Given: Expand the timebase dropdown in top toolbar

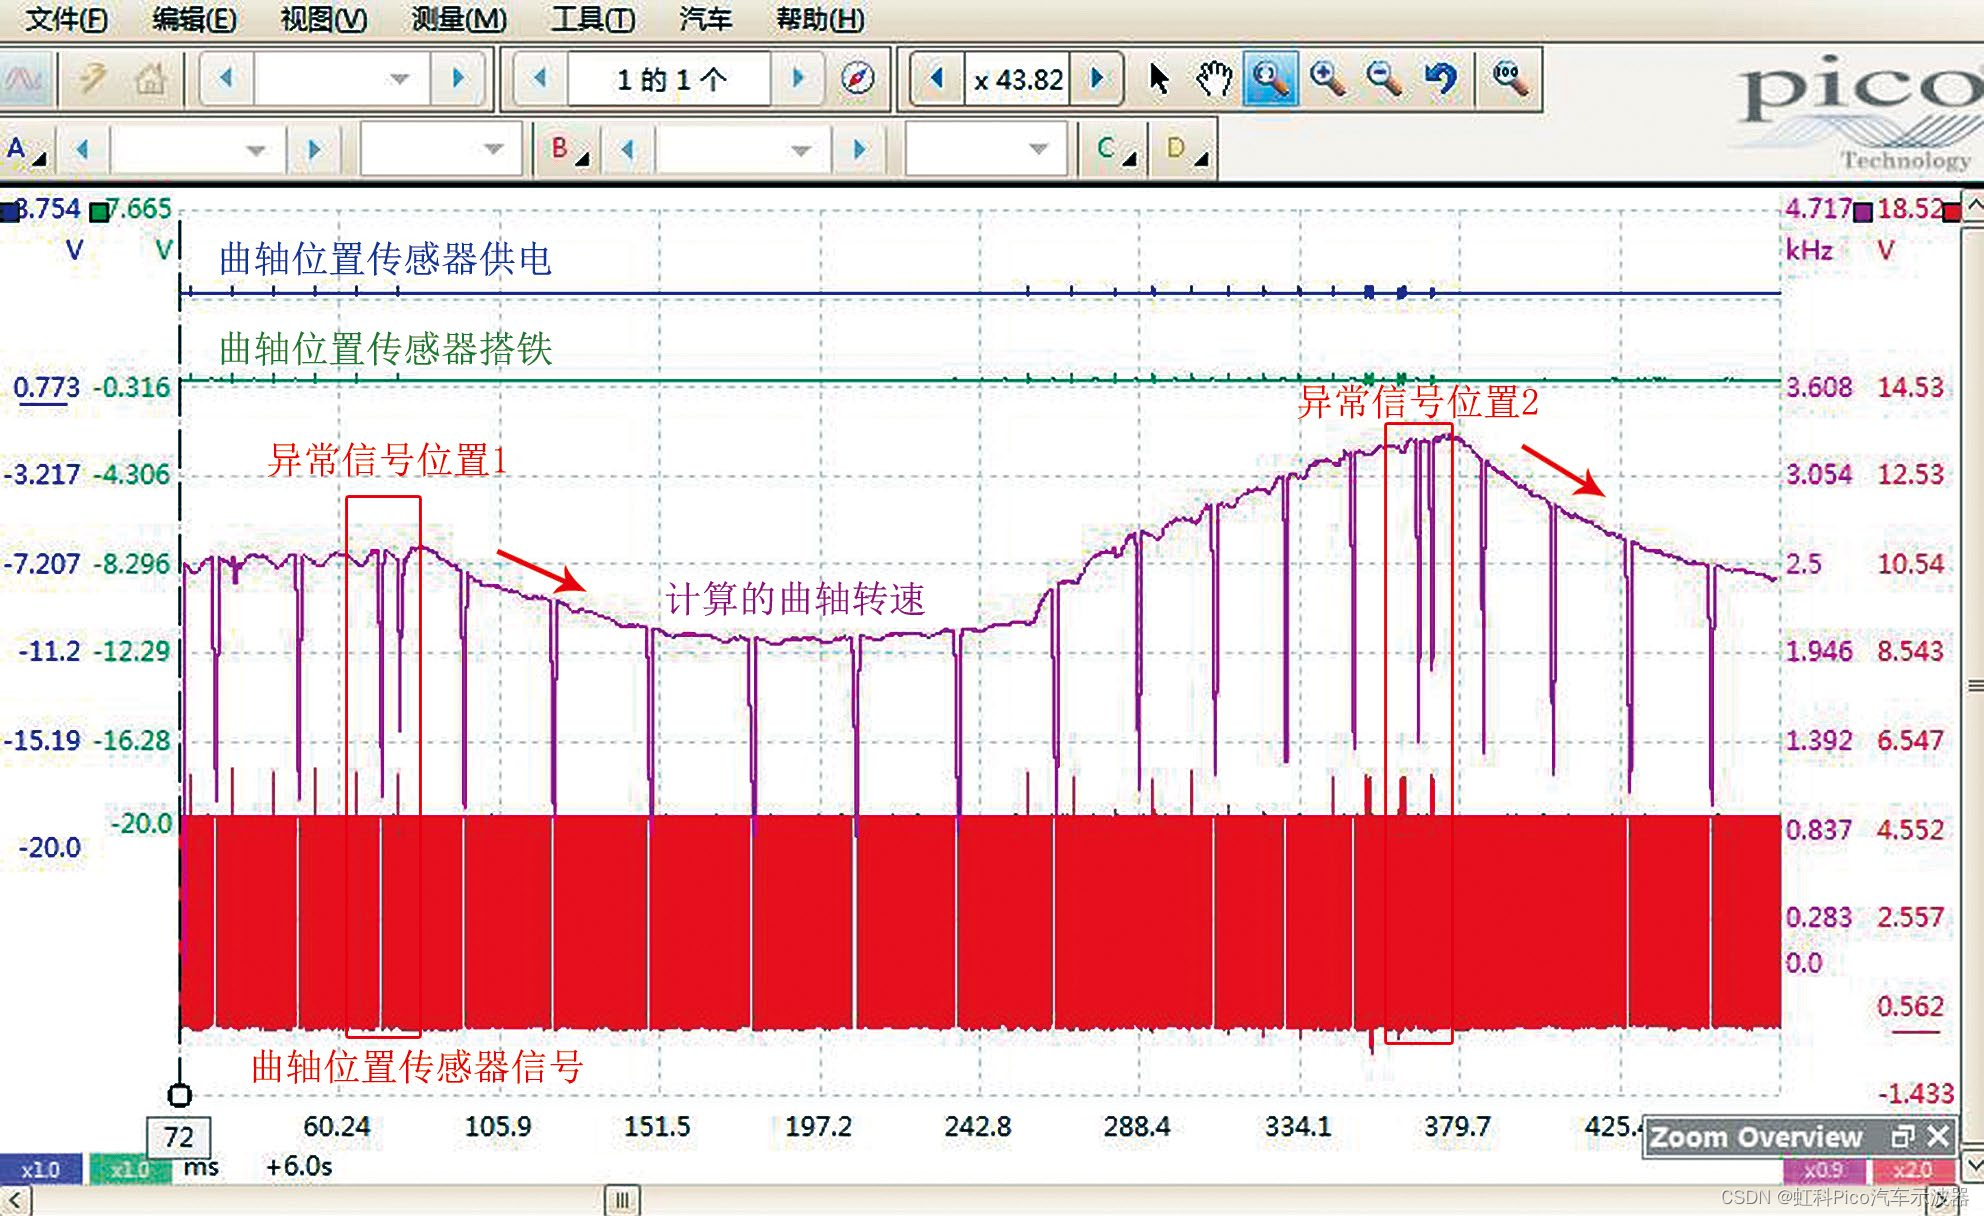Looking at the screenshot, I should coord(399,78).
